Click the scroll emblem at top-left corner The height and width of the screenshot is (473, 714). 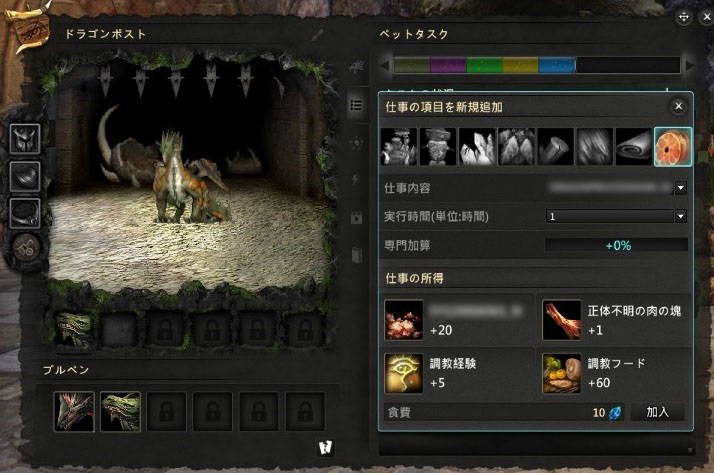[x=30, y=26]
